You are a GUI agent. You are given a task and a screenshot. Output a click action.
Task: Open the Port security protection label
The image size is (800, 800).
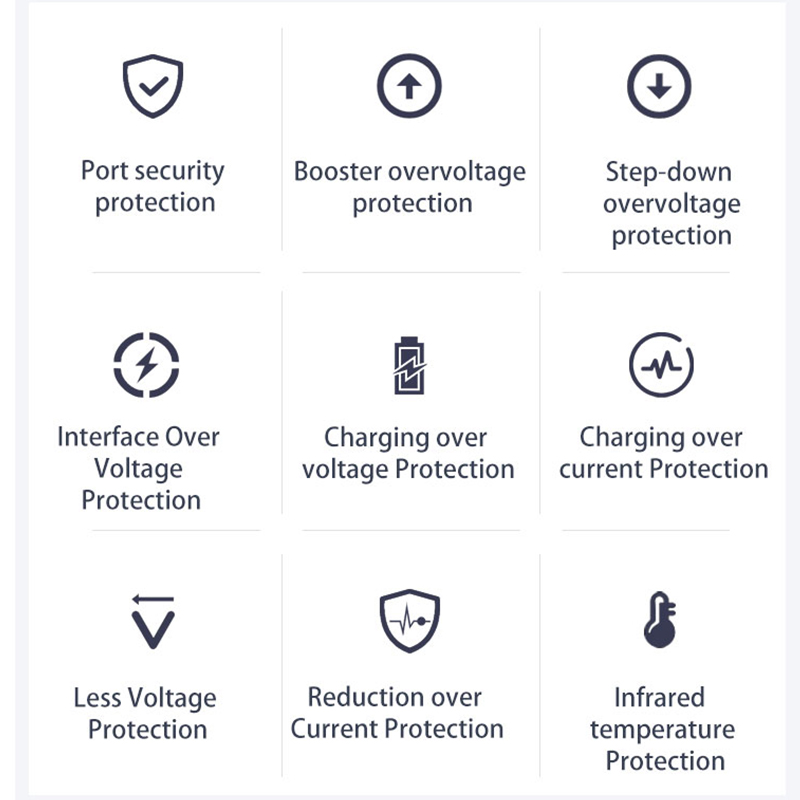[x=153, y=186]
